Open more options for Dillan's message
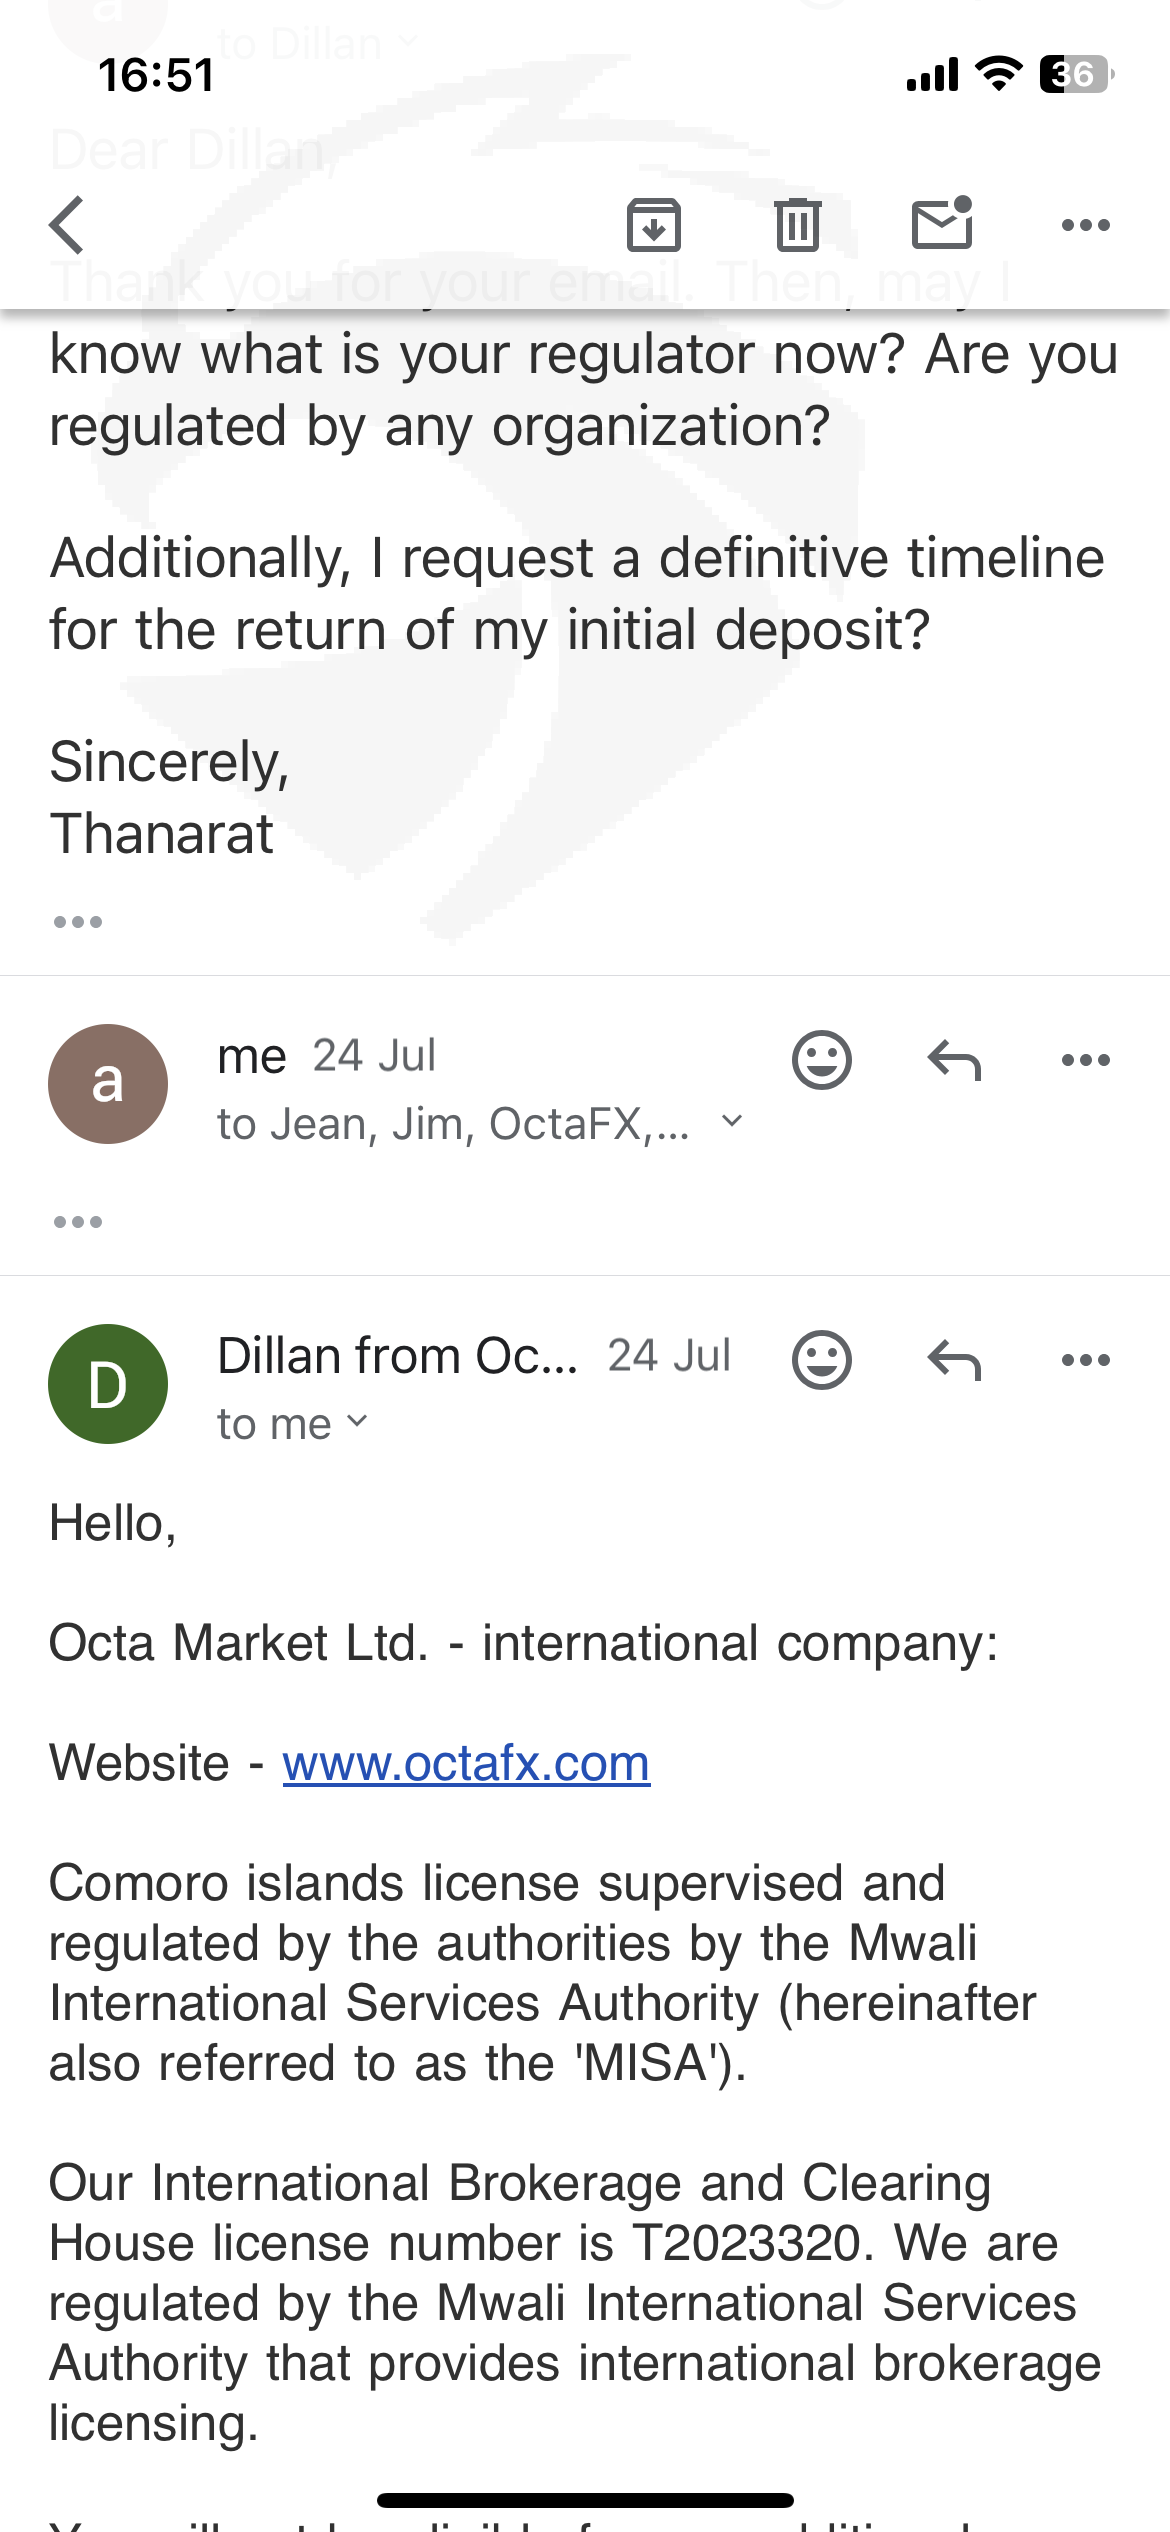The height and width of the screenshot is (2532, 1170). (x=1085, y=1360)
